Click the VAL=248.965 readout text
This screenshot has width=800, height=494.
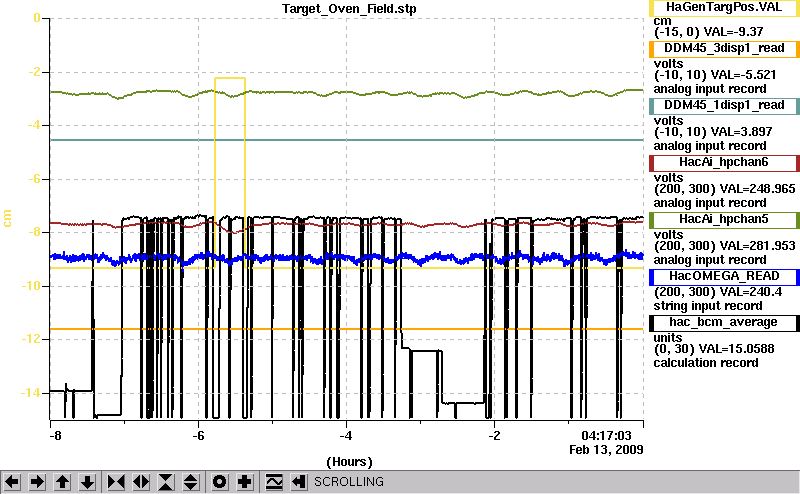(757, 189)
